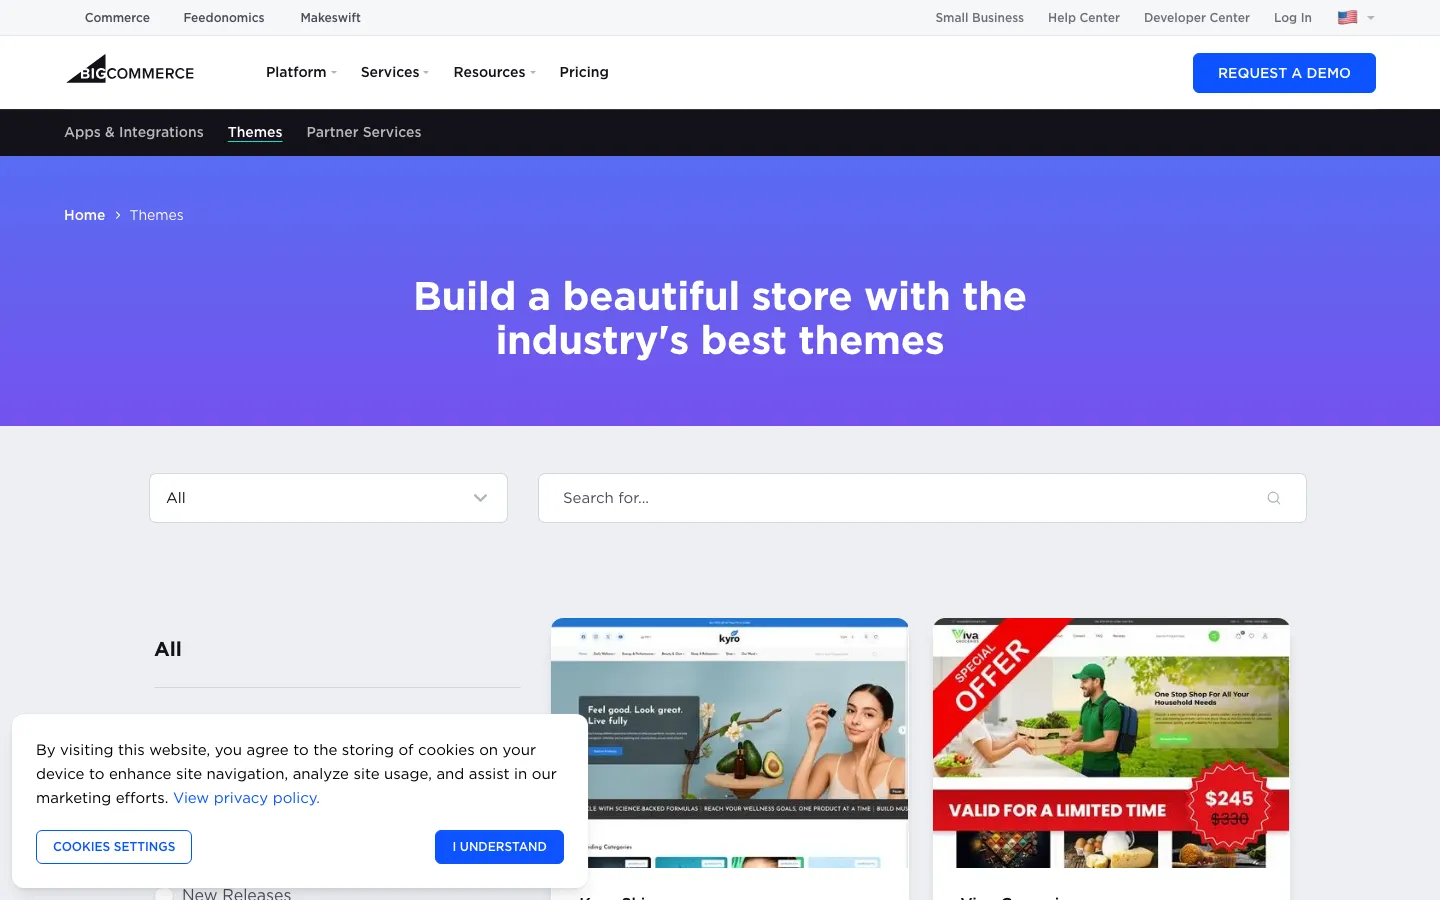Select the Themes tab
Screen dimensions: 1440x900
click(x=255, y=132)
